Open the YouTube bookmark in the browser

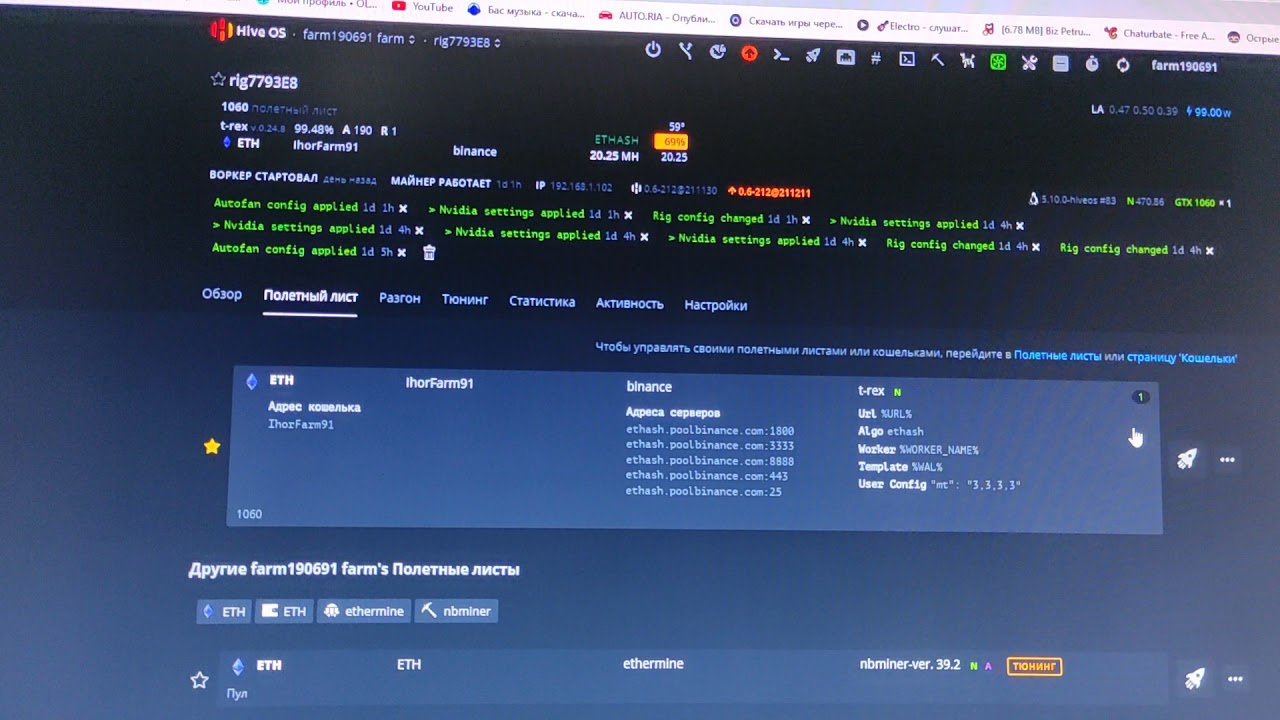tap(424, 7)
